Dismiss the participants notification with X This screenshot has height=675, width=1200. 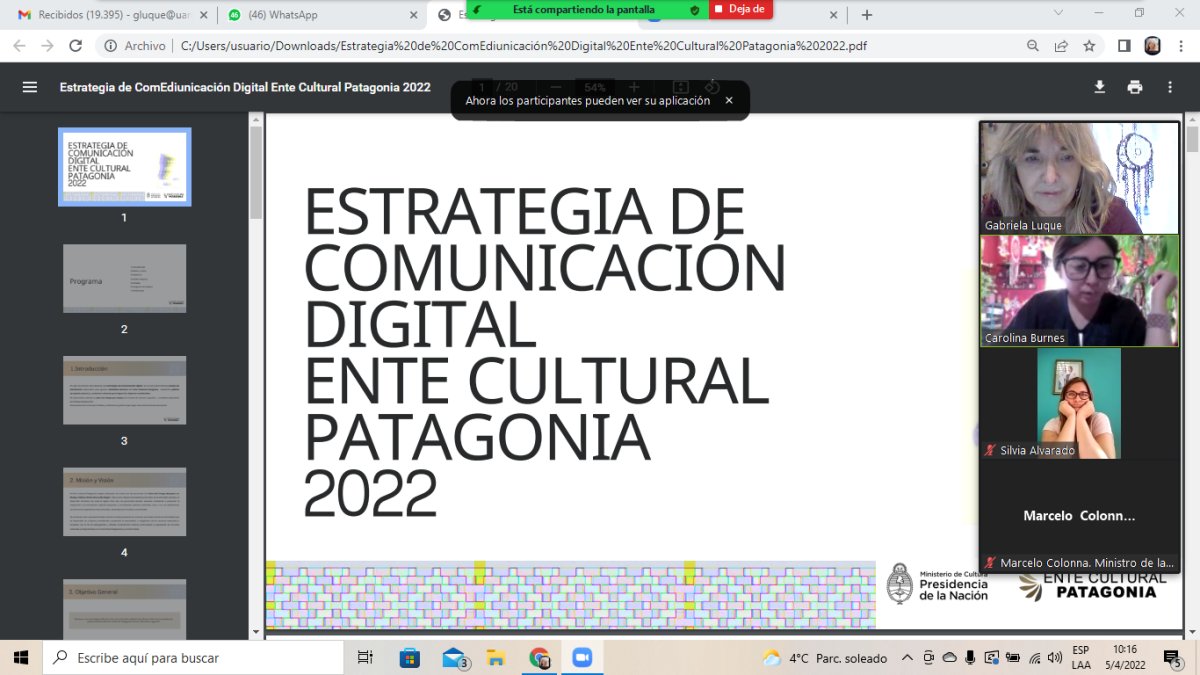(x=729, y=100)
